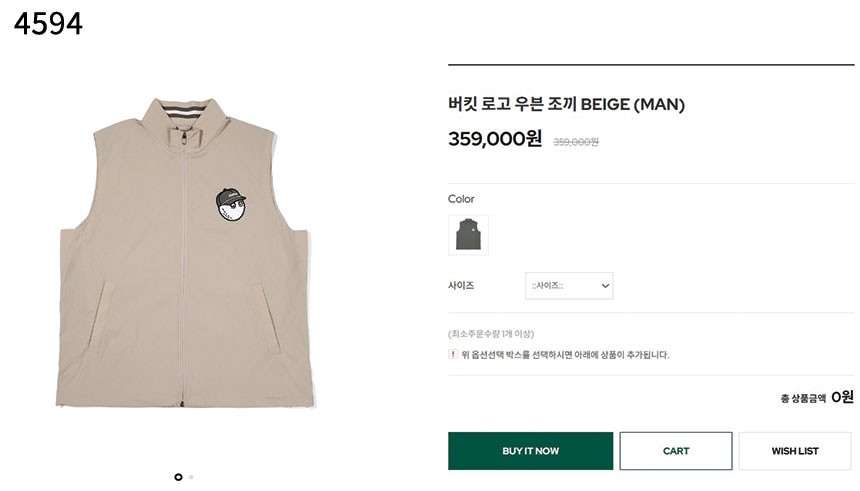860x491 pixels.
Task: Click the Color label
Action: (461, 199)
